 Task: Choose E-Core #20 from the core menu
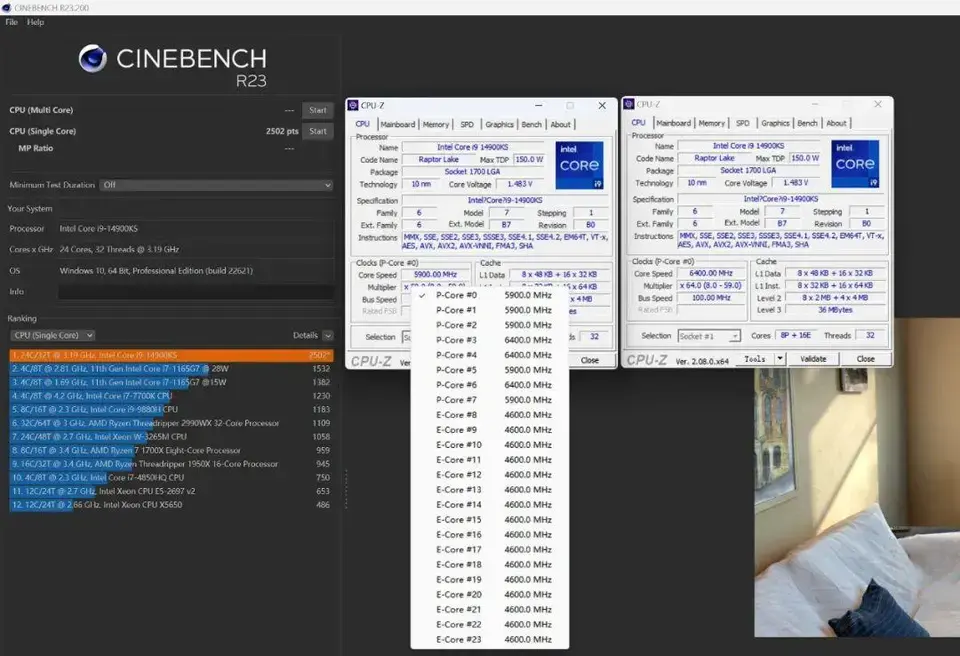click(x=490, y=595)
